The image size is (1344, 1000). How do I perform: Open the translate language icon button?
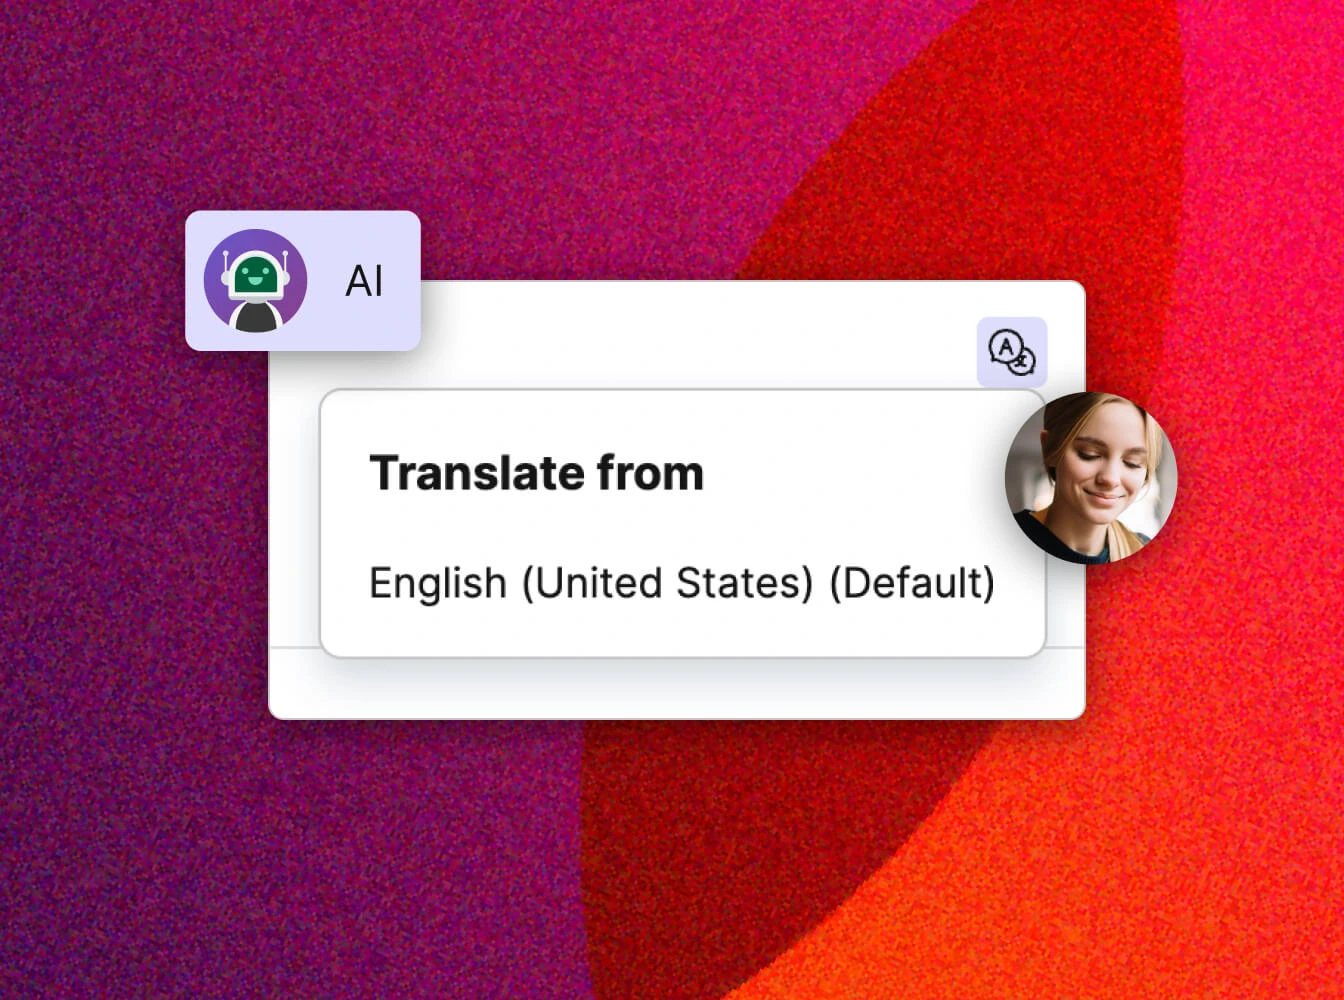point(1011,352)
